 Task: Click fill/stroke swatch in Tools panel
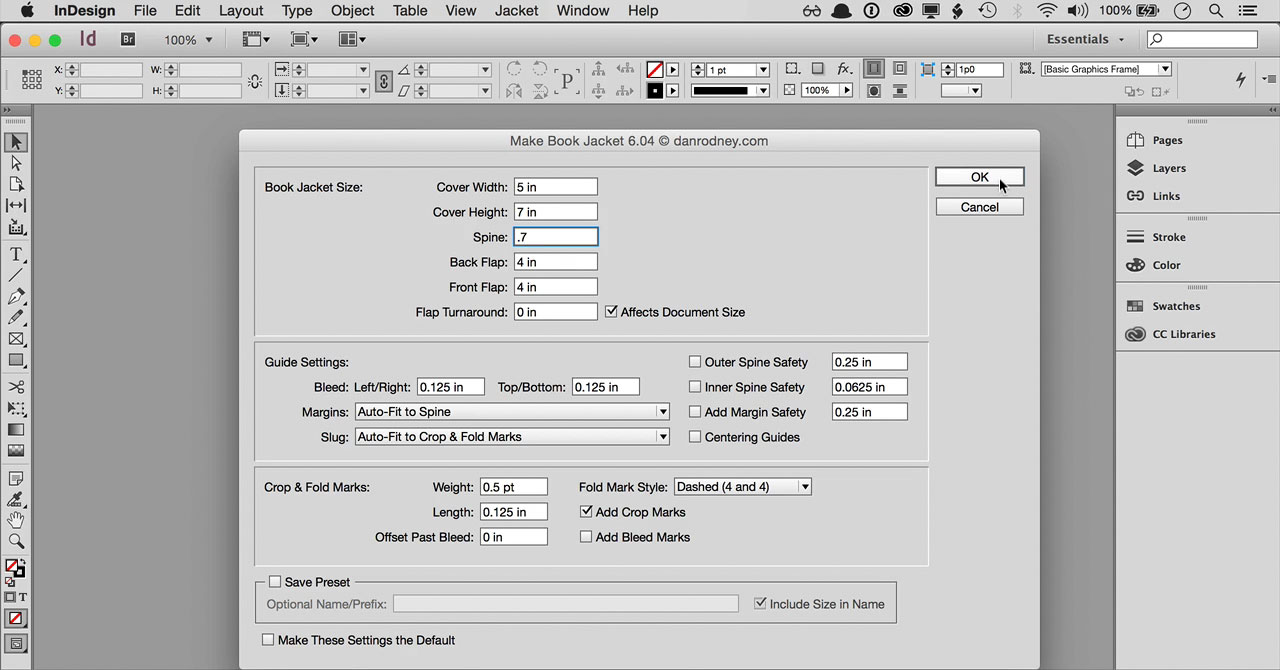pyautogui.click(x=15, y=569)
